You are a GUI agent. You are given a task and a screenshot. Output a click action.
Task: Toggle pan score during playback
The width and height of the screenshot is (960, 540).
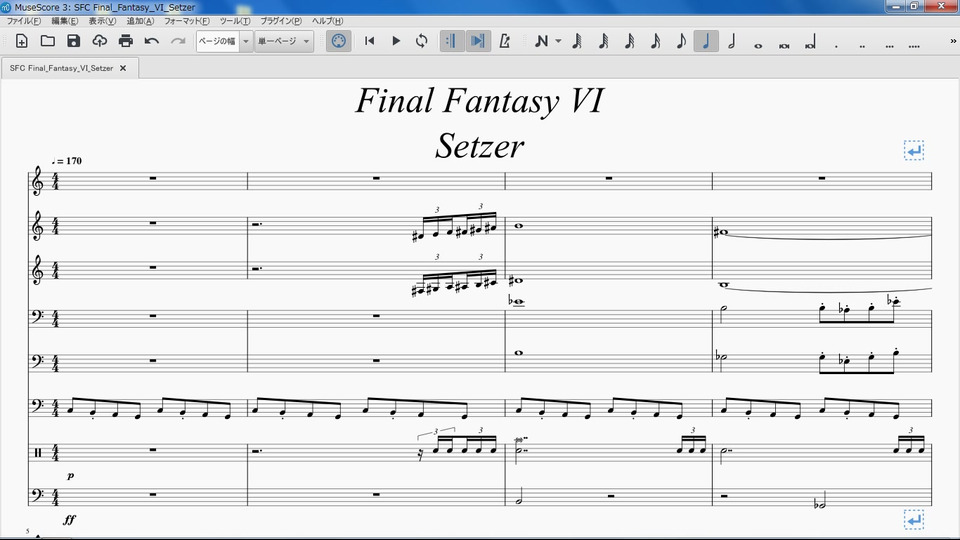[478, 41]
